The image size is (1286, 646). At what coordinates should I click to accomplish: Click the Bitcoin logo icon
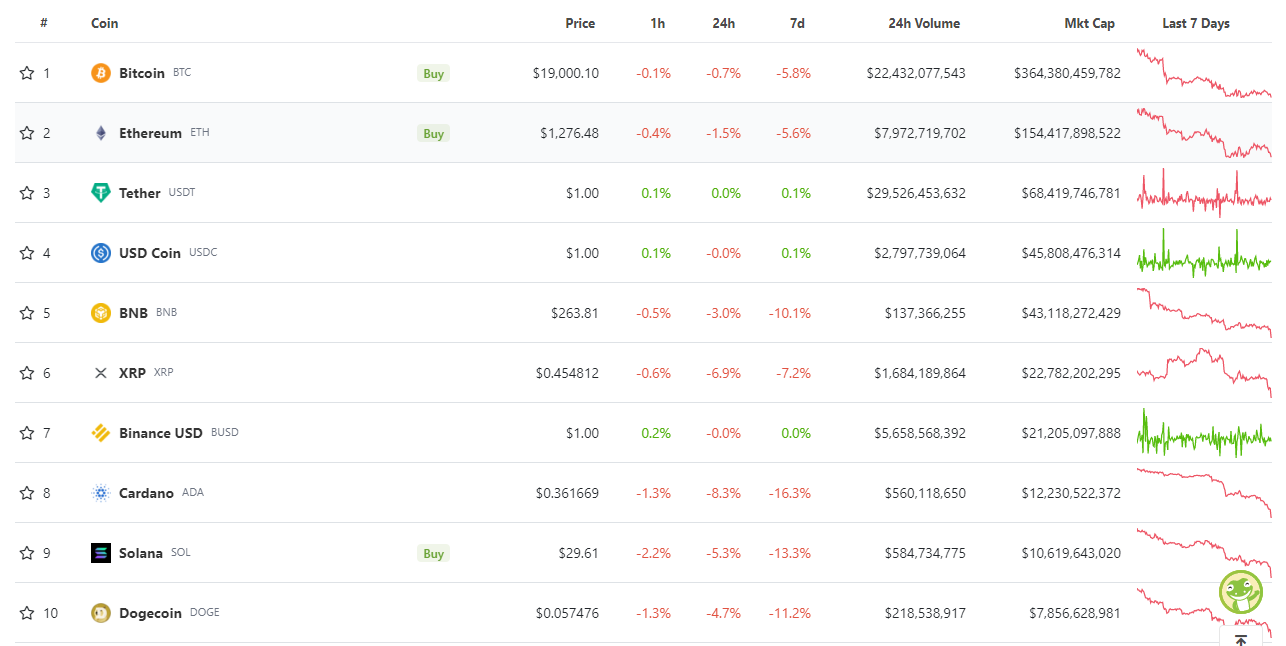[100, 73]
